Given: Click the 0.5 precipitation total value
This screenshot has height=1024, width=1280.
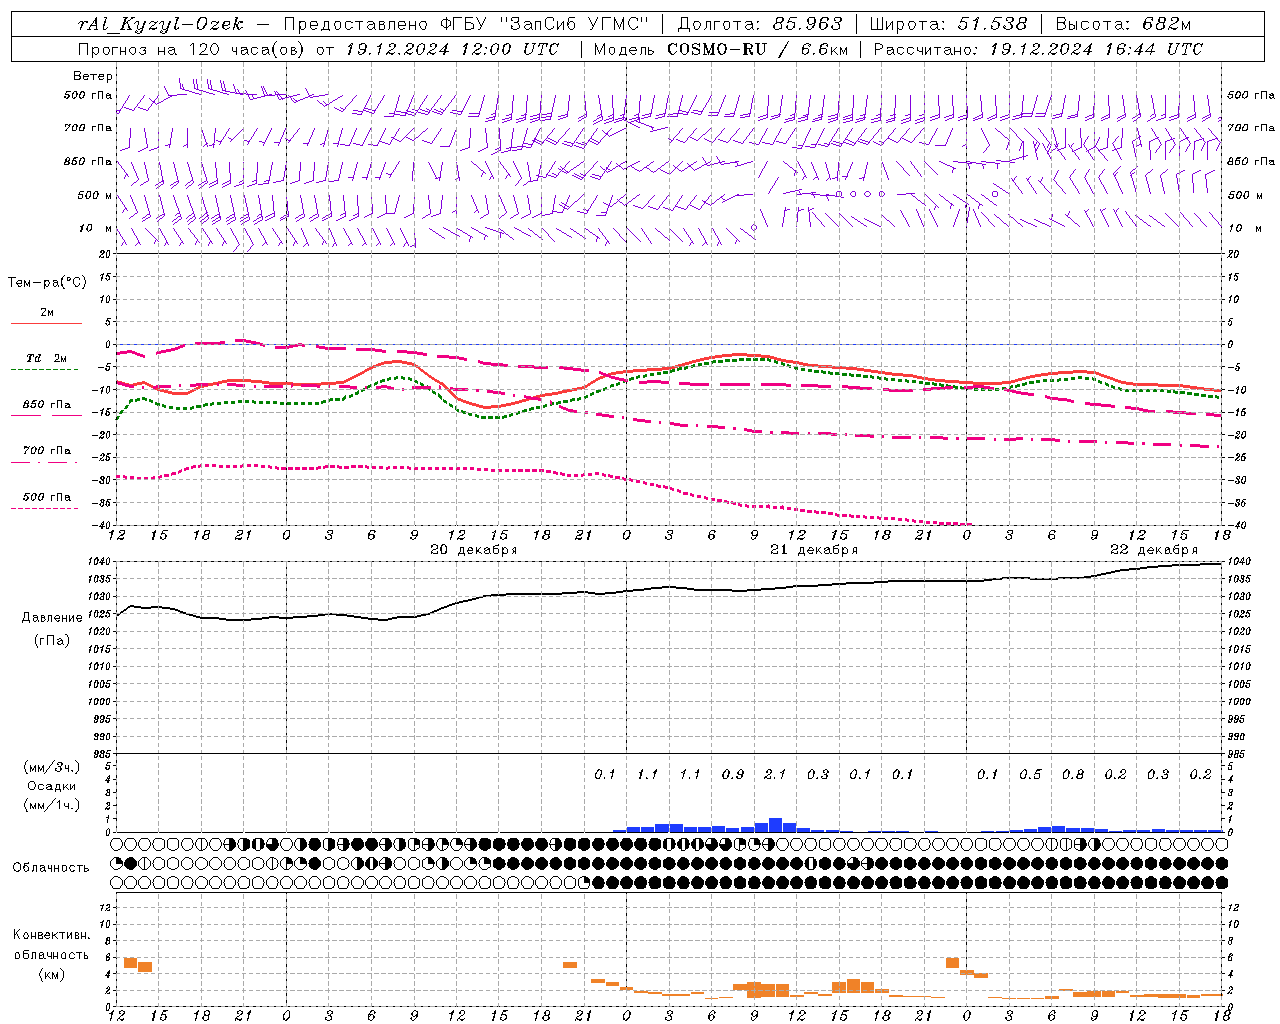Looking at the screenshot, I should [1030, 774].
